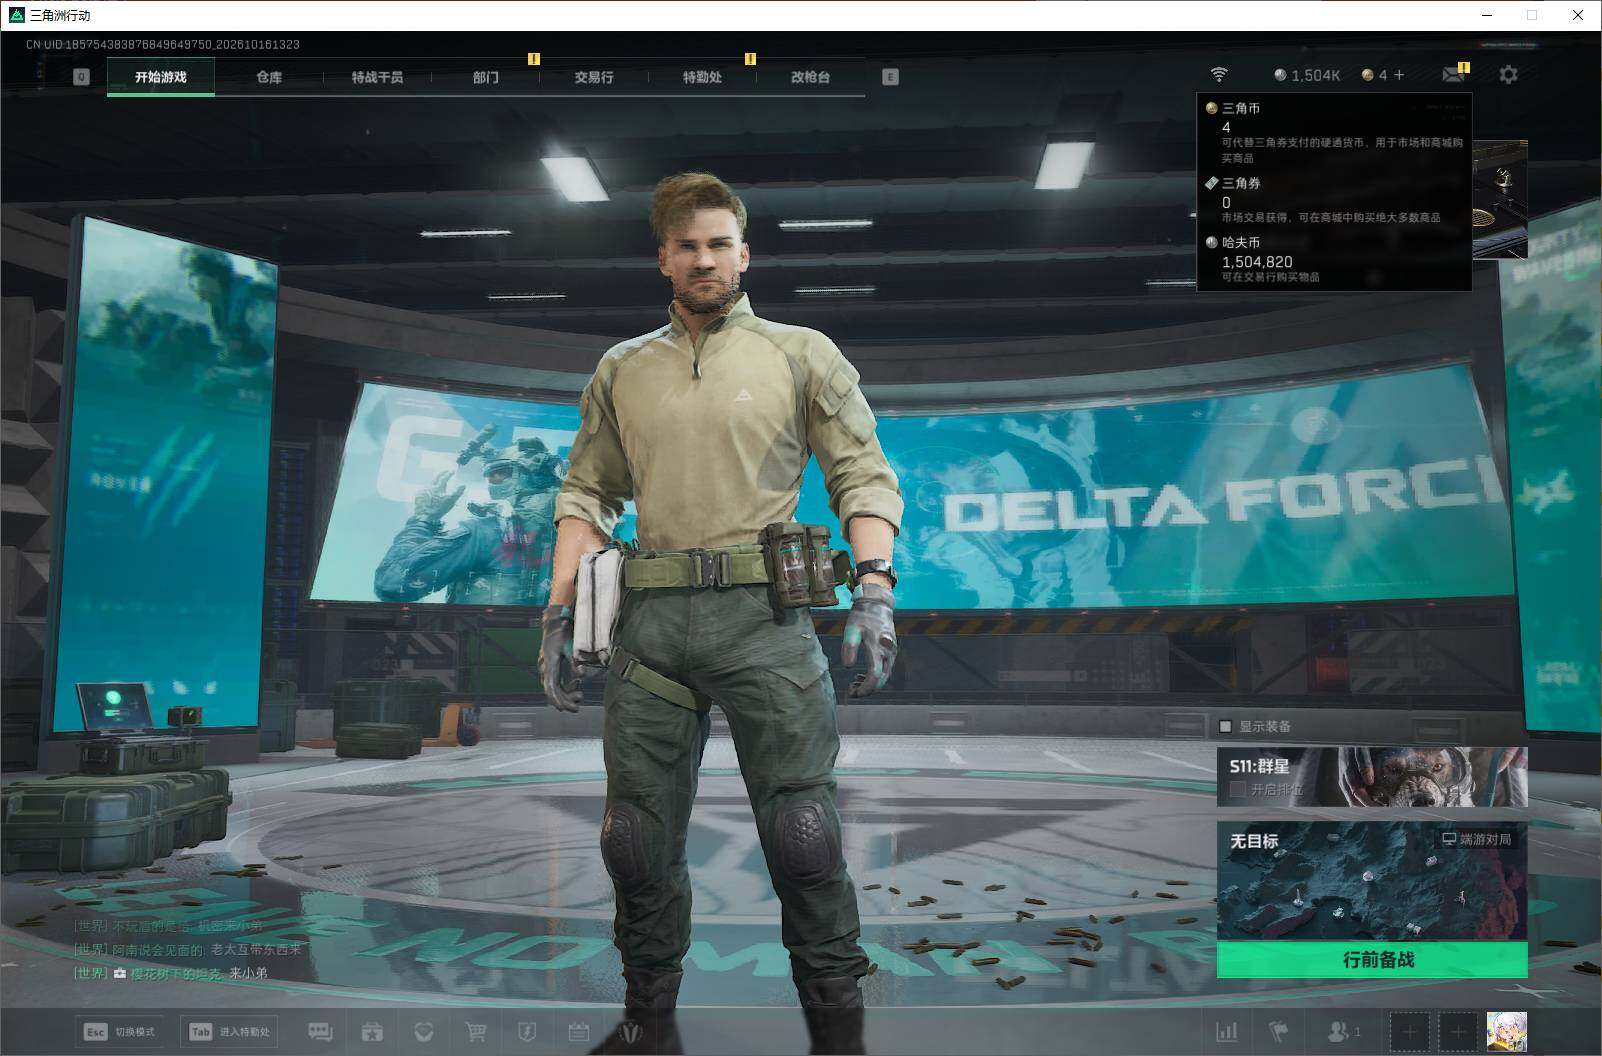
Task: Add Delta coins with the plus sign
Action: pyautogui.click(x=1398, y=75)
